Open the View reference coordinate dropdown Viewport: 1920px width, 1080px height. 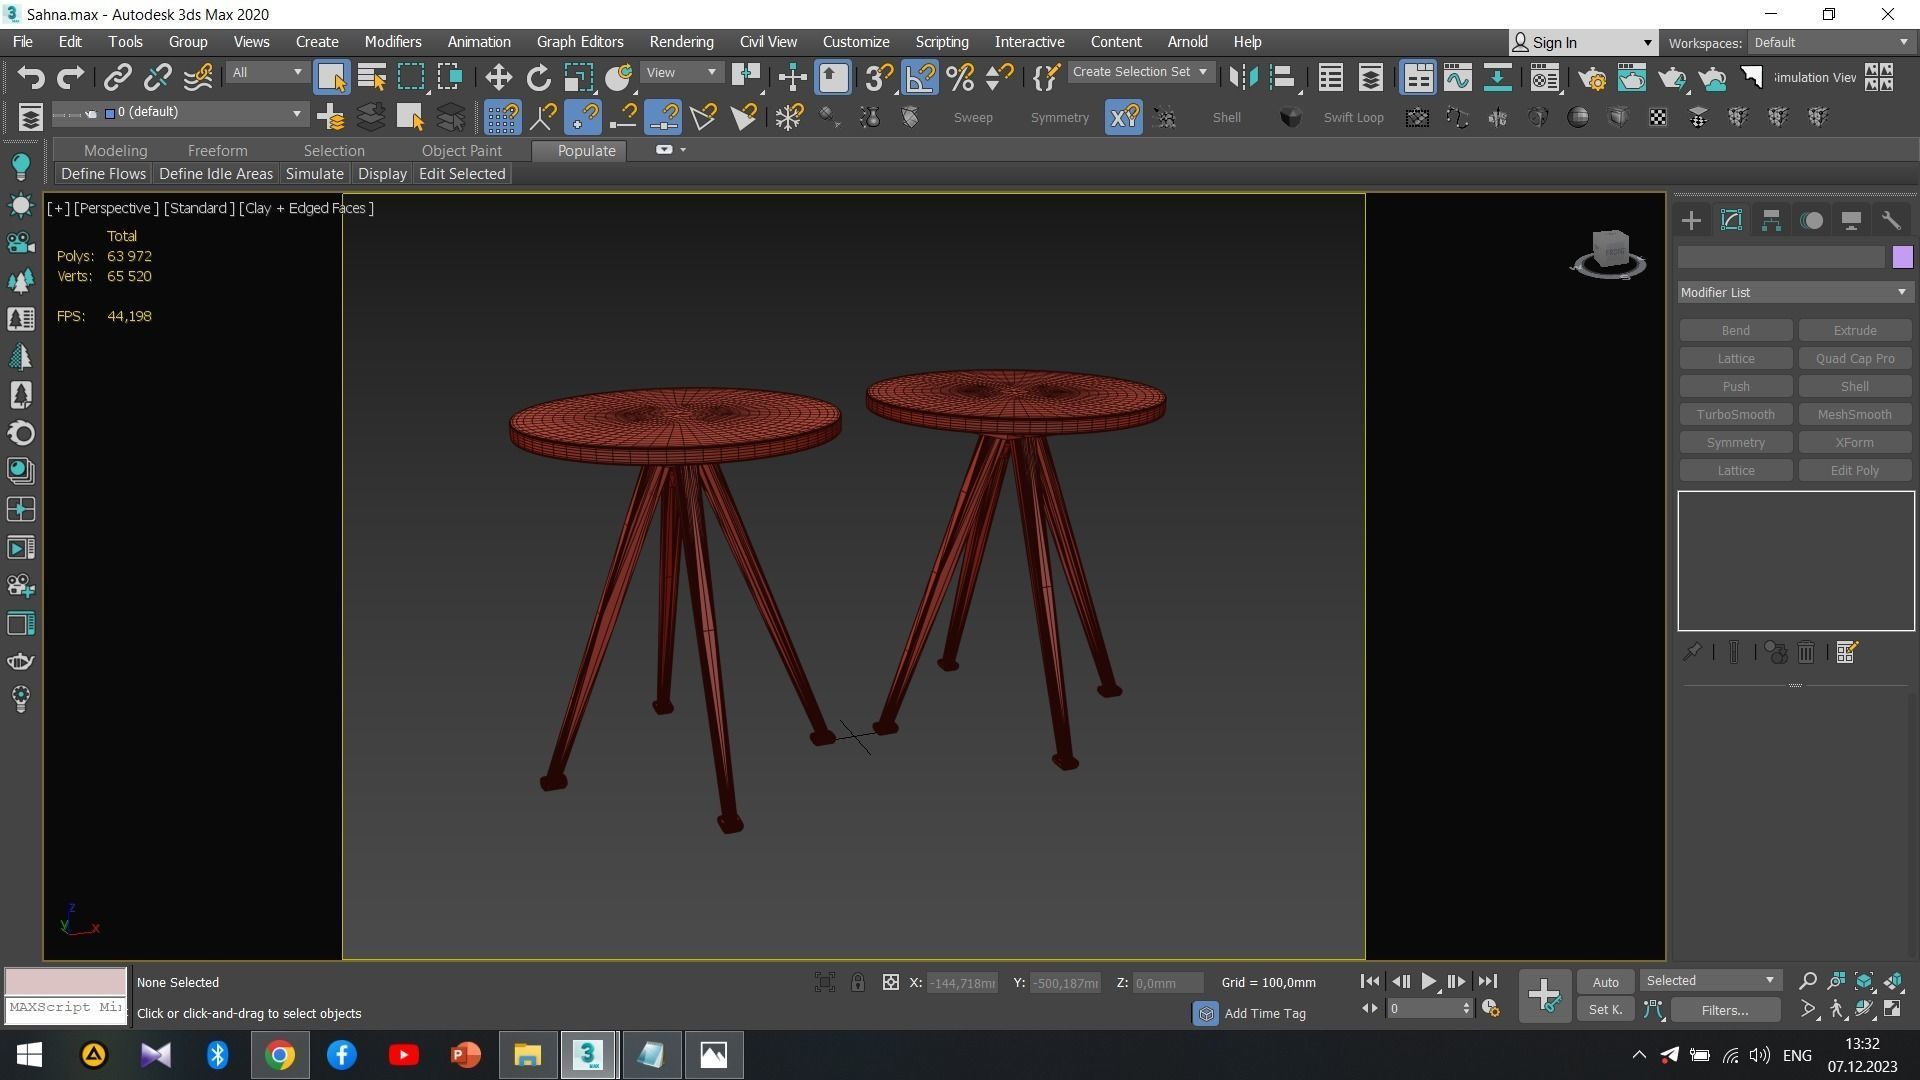coord(682,73)
